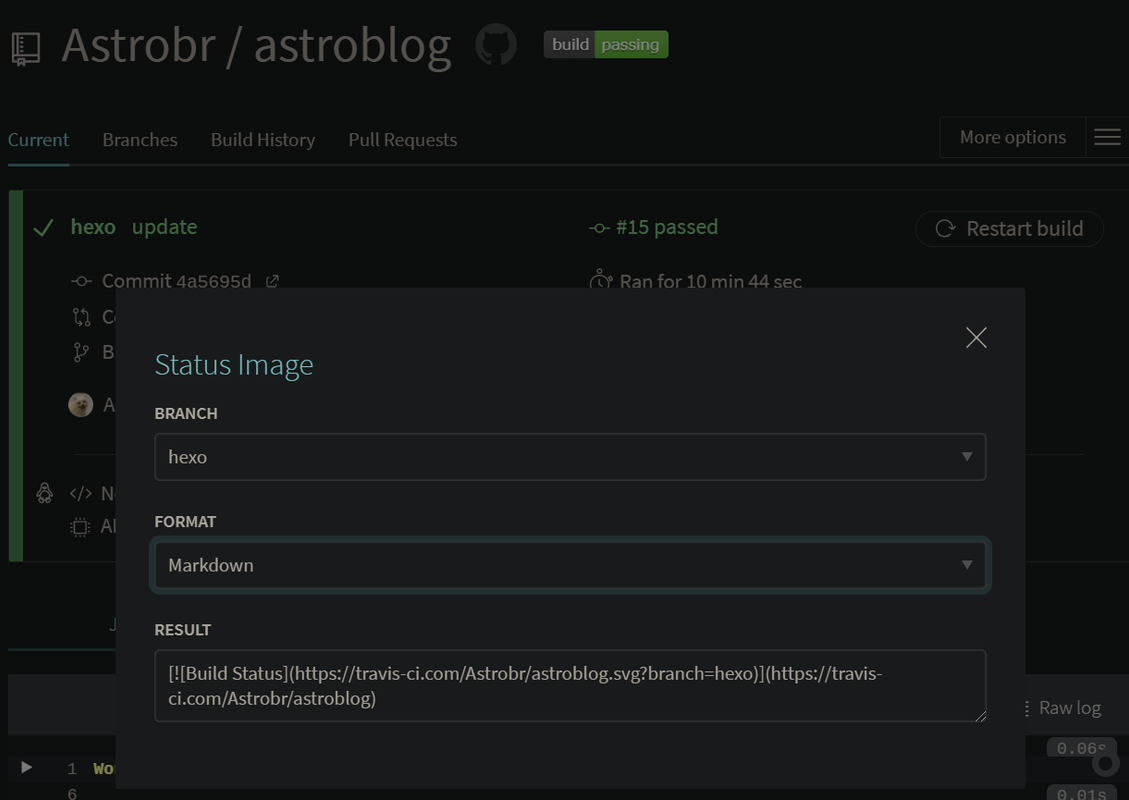Close the Status Image dialog with X
Image resolution: width=1129 pixels, height=800 pixels.
(976, 337)
